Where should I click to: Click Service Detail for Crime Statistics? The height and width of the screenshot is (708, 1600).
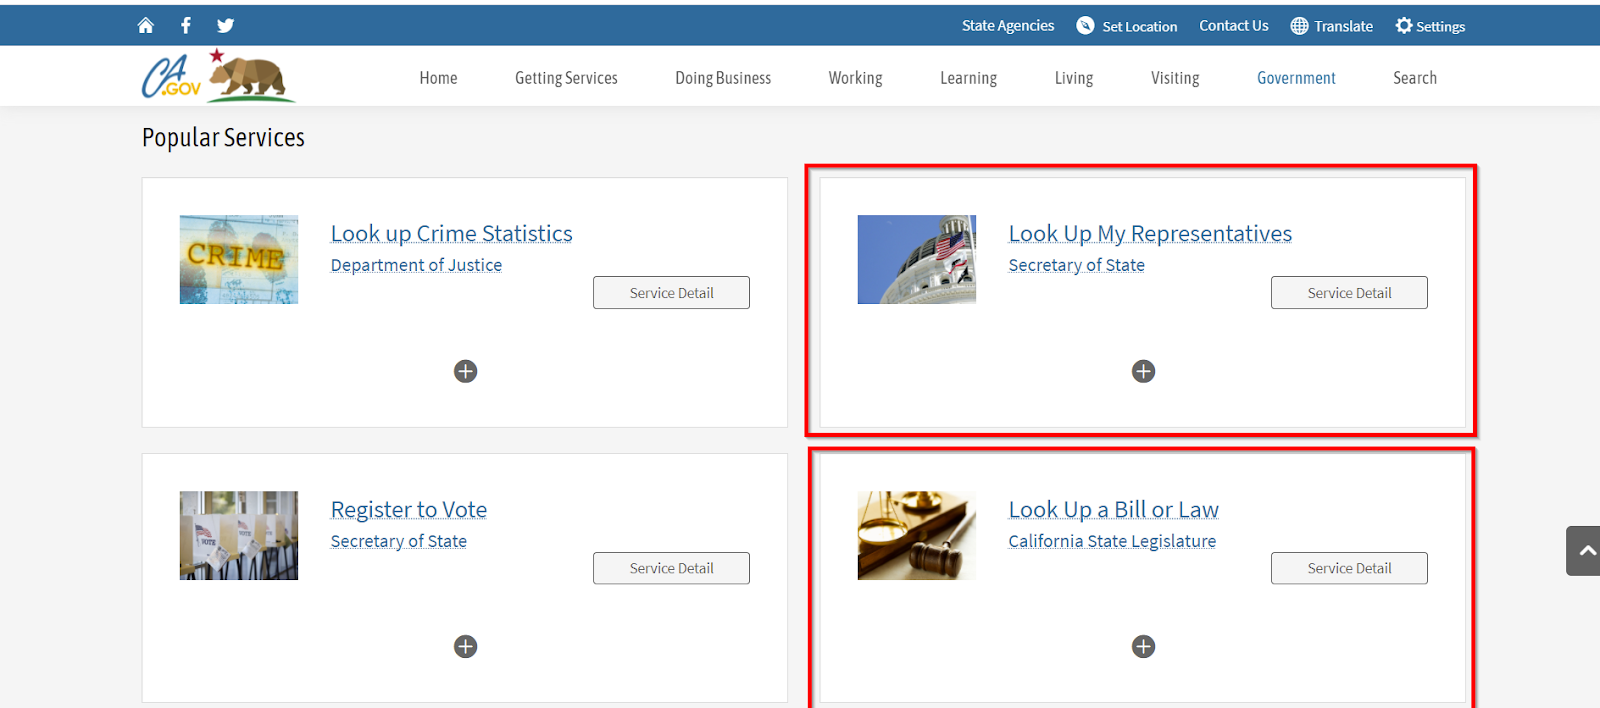coord(671,293)
